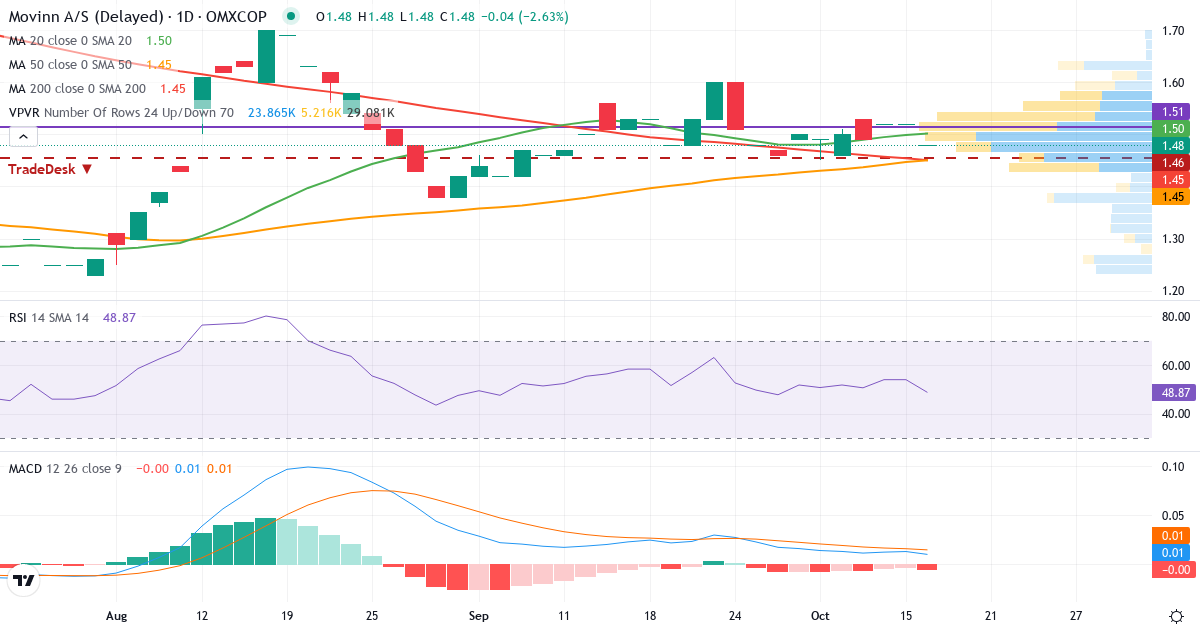Collapse the indicator legend with the chevron button
This screenshot has height=630, width=1200.
[x=23, y=137]
